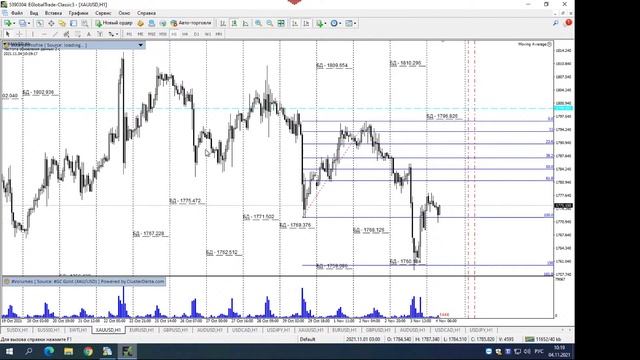Switch to M15 timeframe
This screenshot has width=640, height=360.
[151, 34]
